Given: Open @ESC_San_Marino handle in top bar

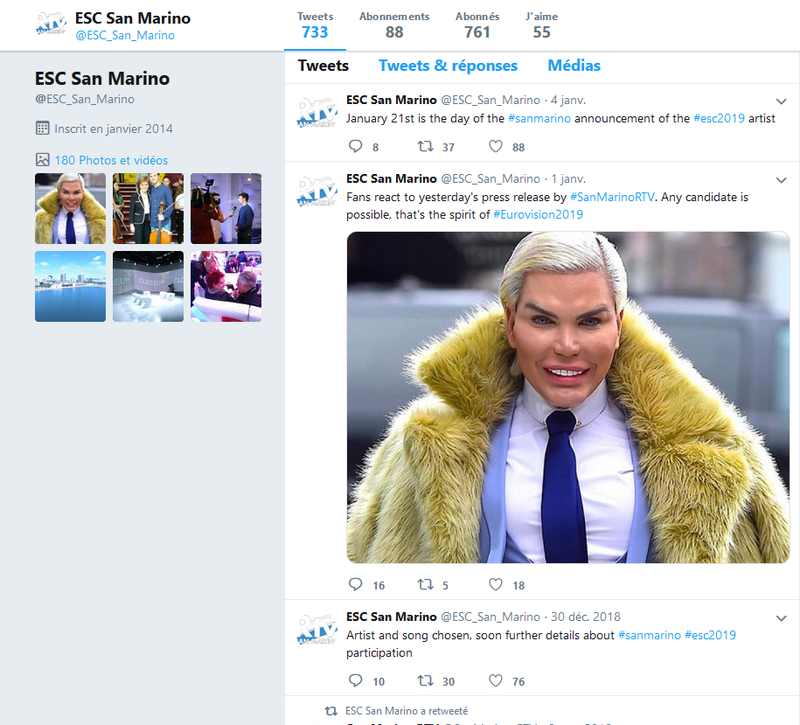Looking at the screenshot, I should (125, 35).
